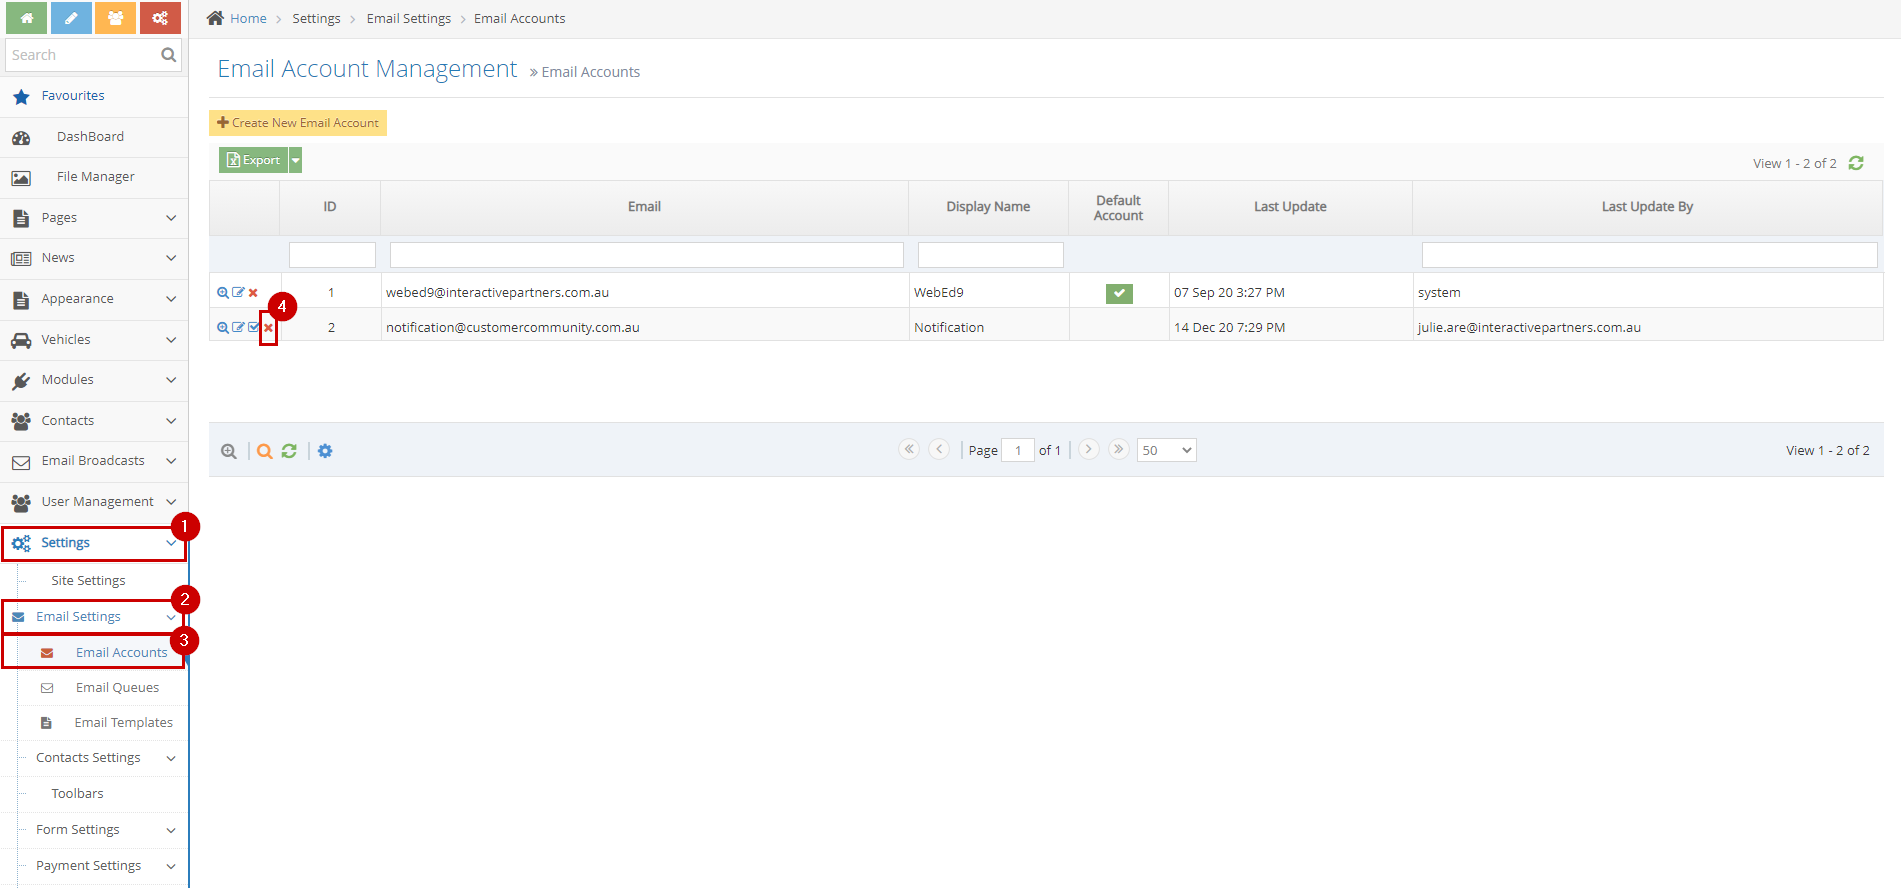Collapse the Email Settings submenu
The height and width of the screenshot is (888, 1901).
tap(94, 617)
